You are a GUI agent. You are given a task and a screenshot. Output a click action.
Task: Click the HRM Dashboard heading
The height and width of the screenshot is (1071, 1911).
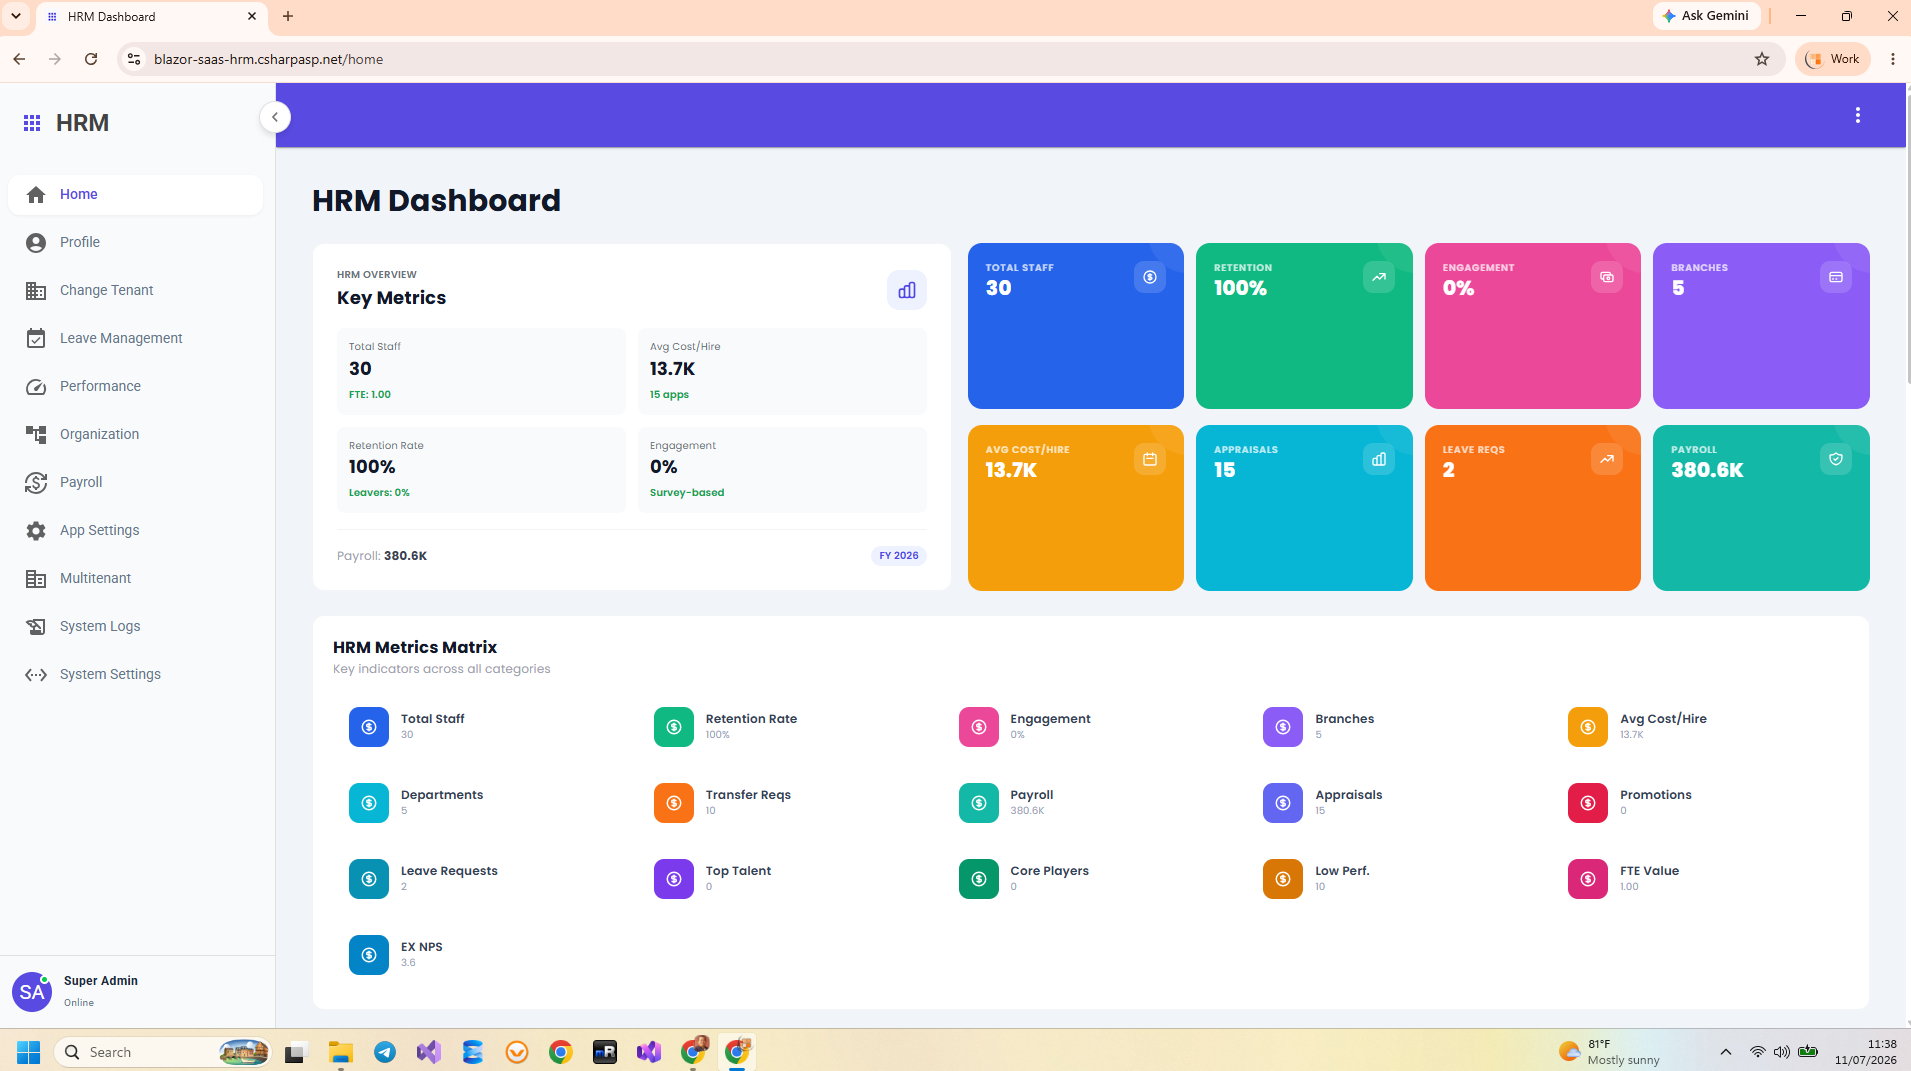[x=436, y=201]
